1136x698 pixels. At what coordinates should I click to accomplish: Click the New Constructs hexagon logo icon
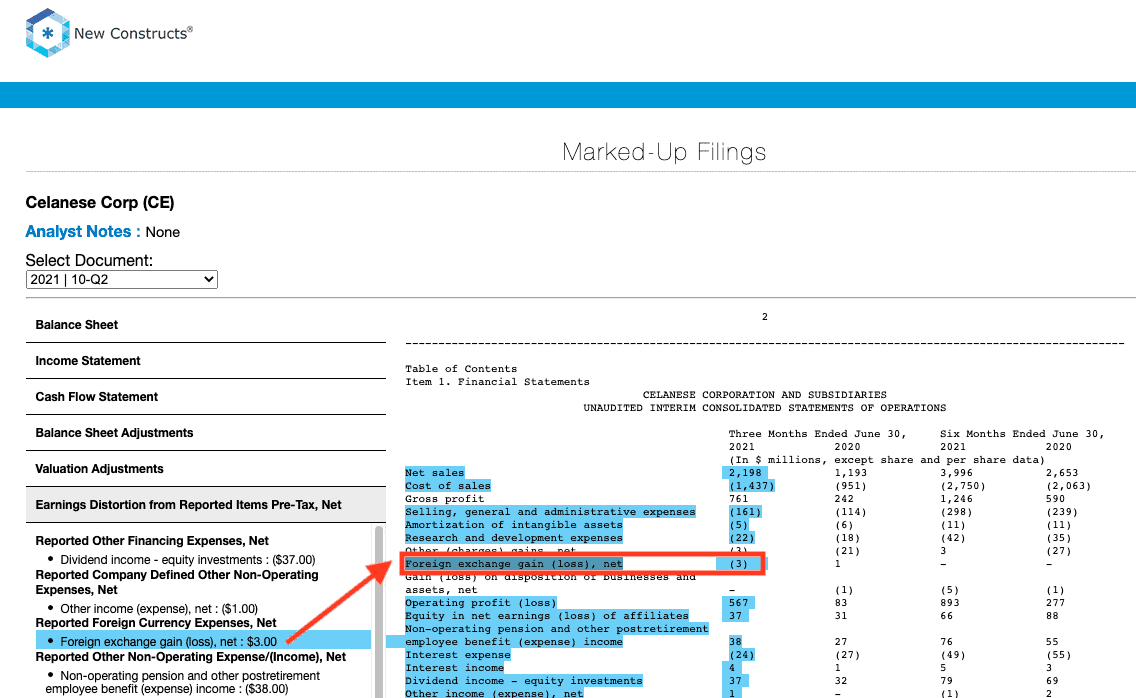(x=48, y=33)
